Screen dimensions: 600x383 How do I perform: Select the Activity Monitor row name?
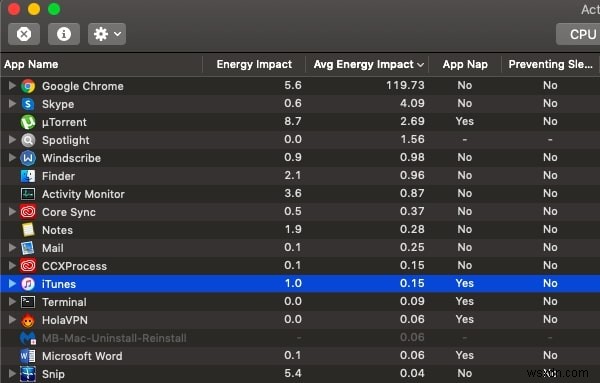pos(83,194)
